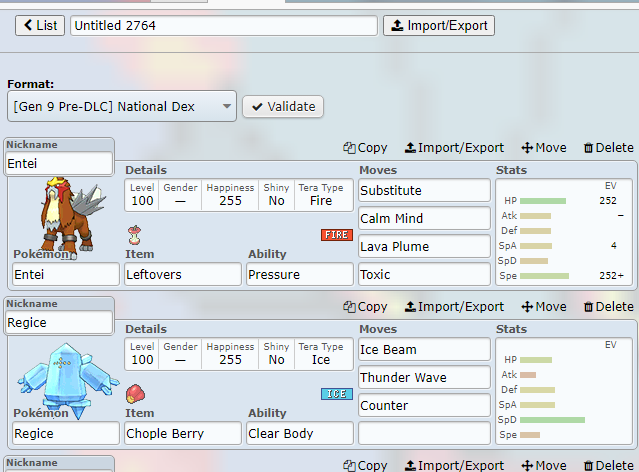Delete the bottom Pokémon set
Image resolution: width=639 pixels, height=472 pixels.
coord(608,465)
